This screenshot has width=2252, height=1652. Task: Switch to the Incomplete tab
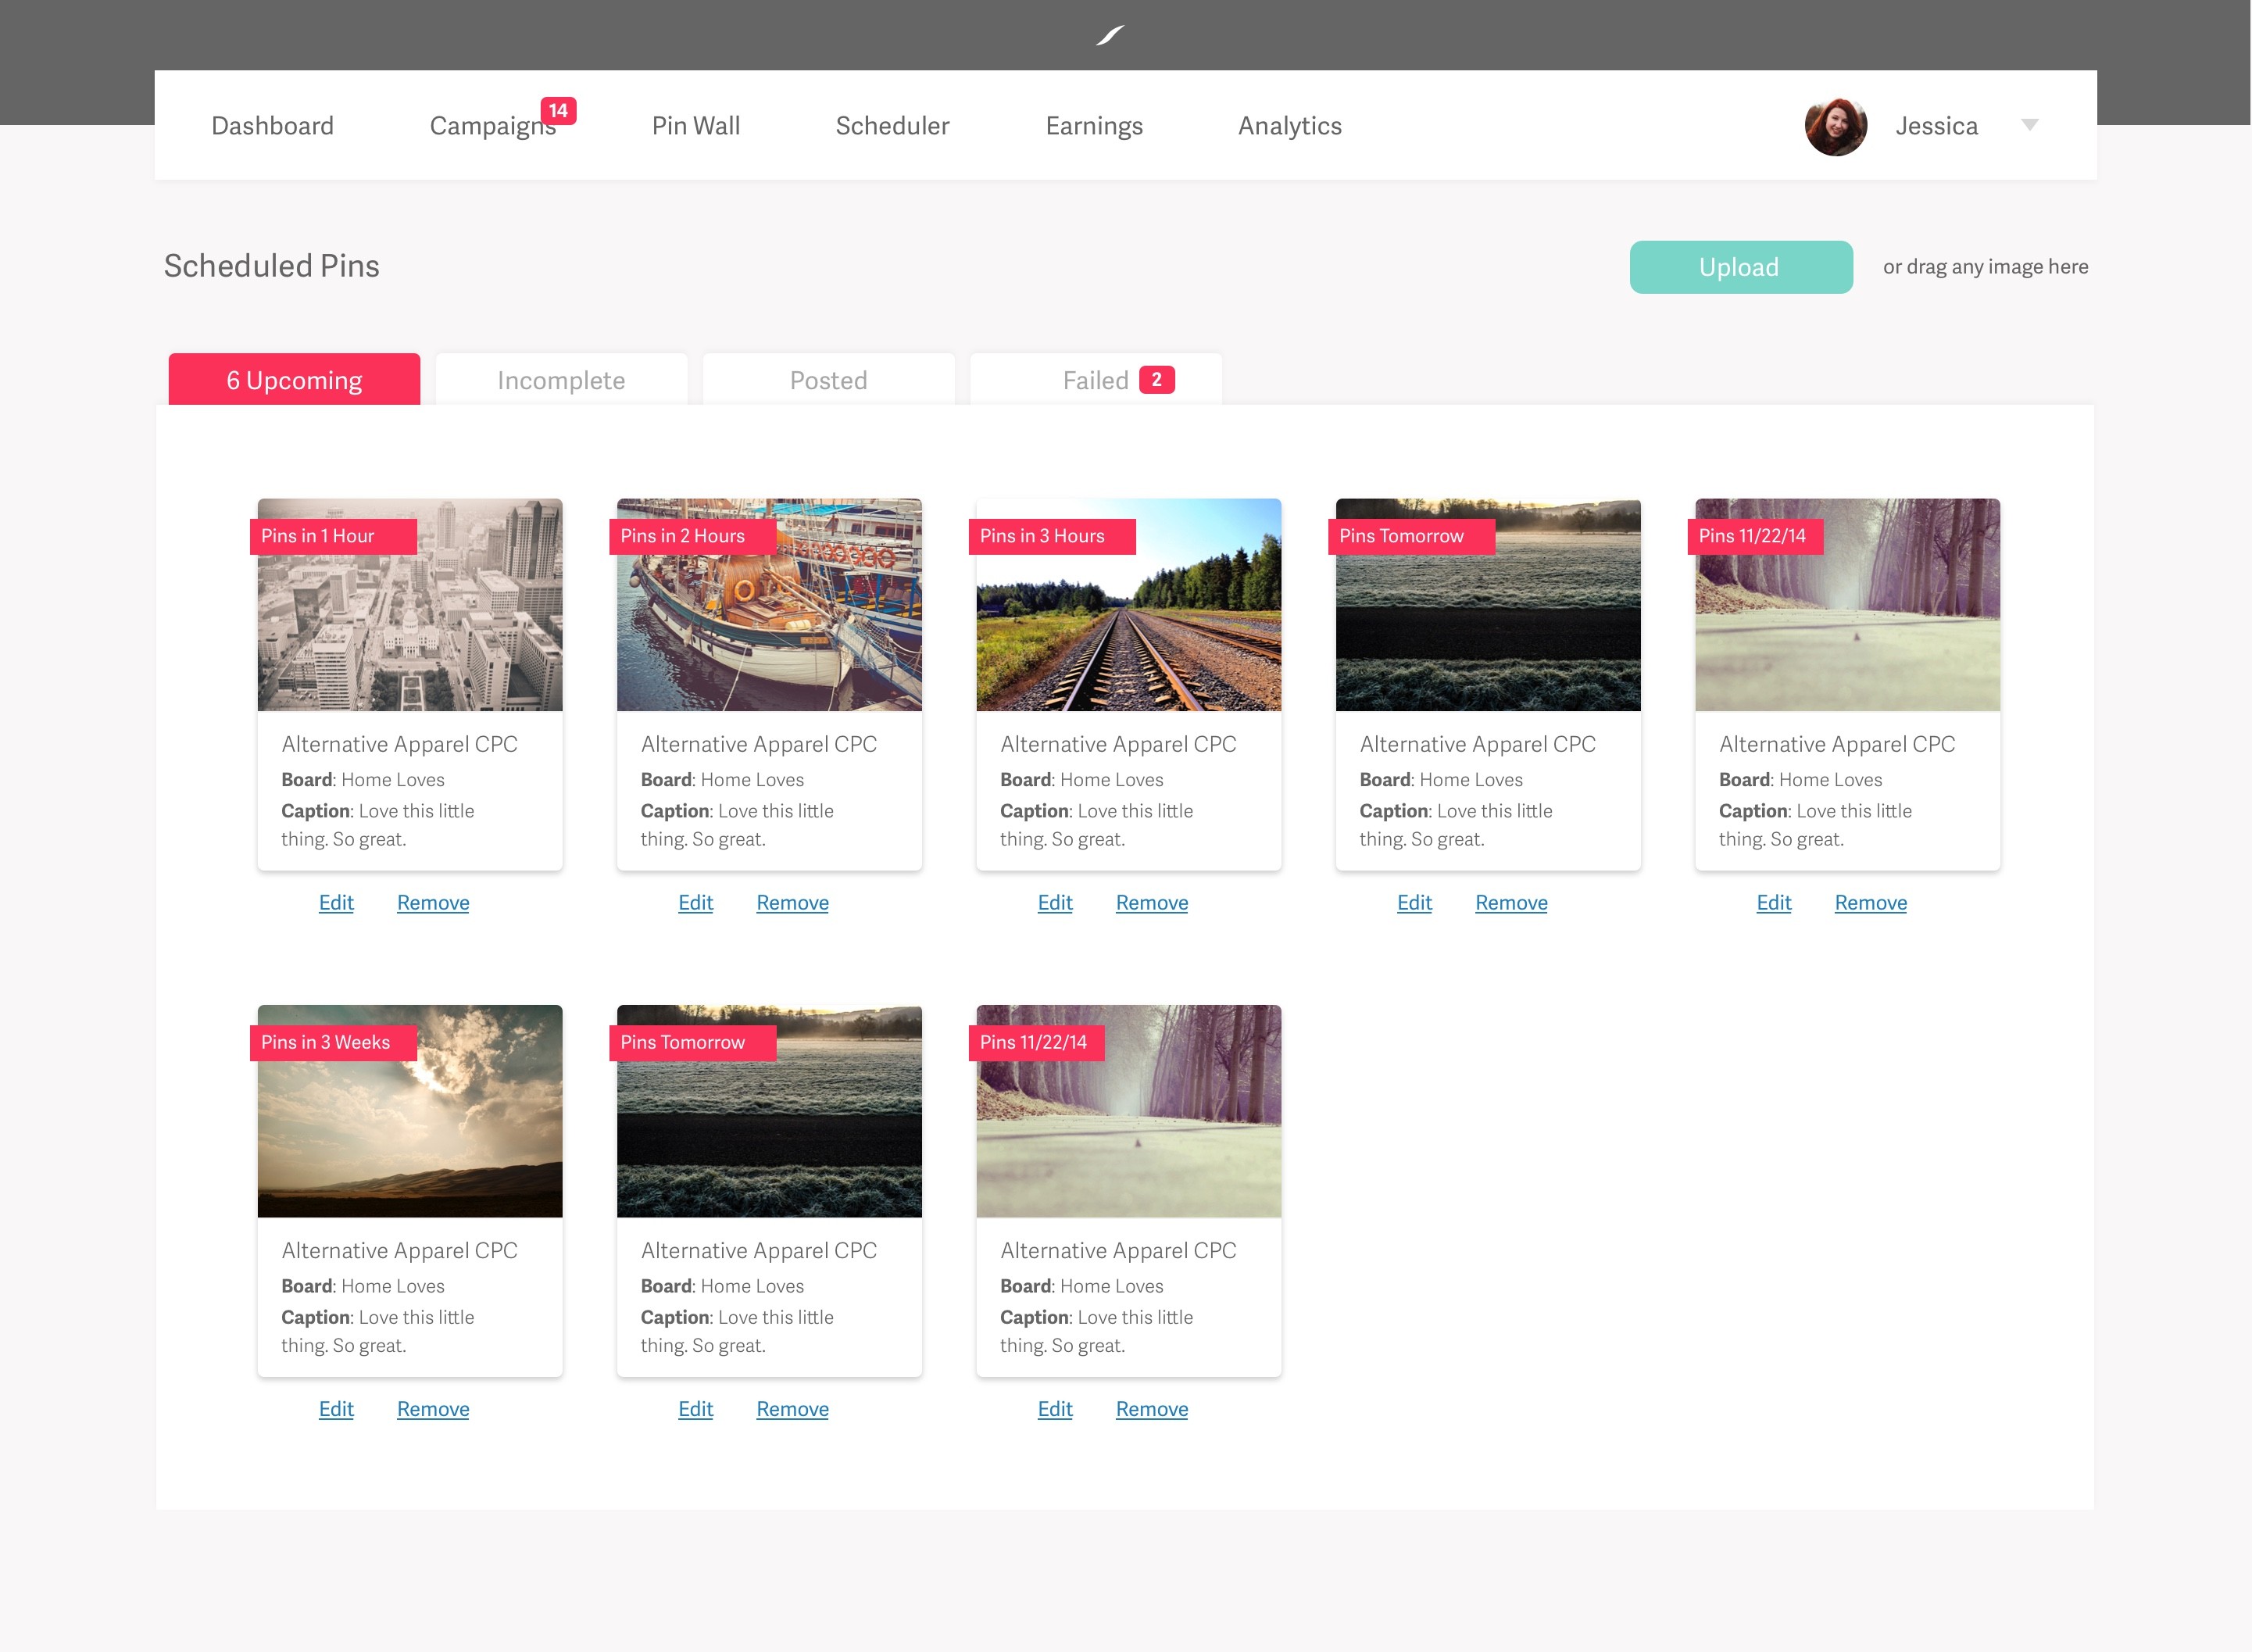(561, 380)
